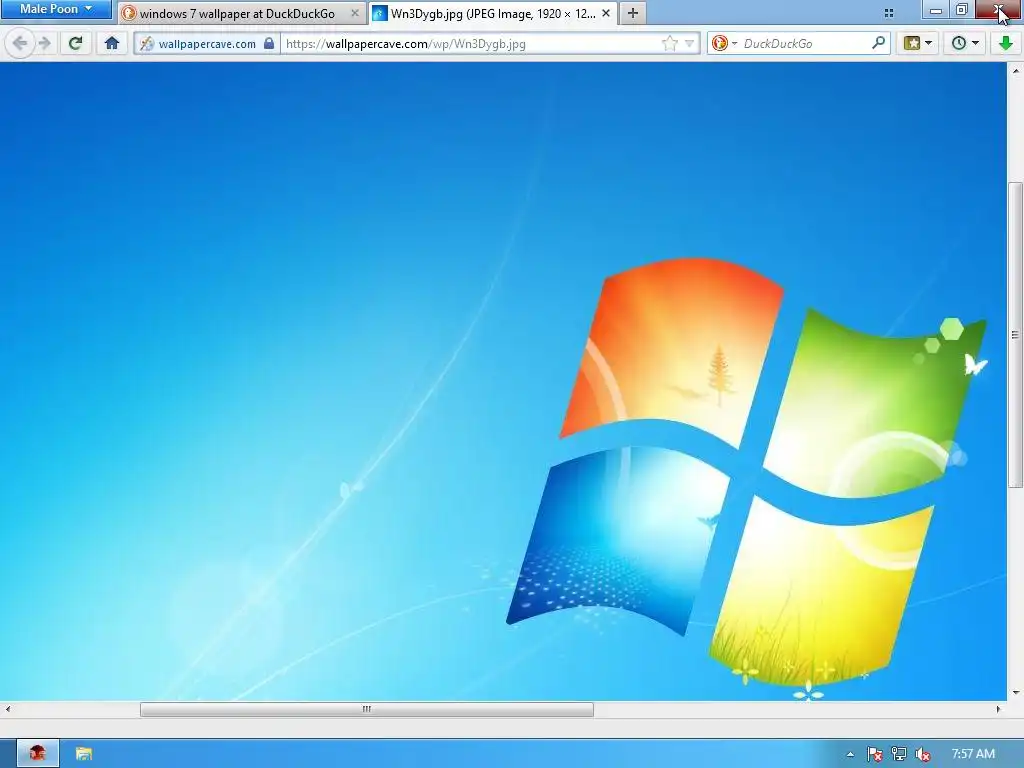Choose search engine via DuckDuckGo icon

pos(724,44)
